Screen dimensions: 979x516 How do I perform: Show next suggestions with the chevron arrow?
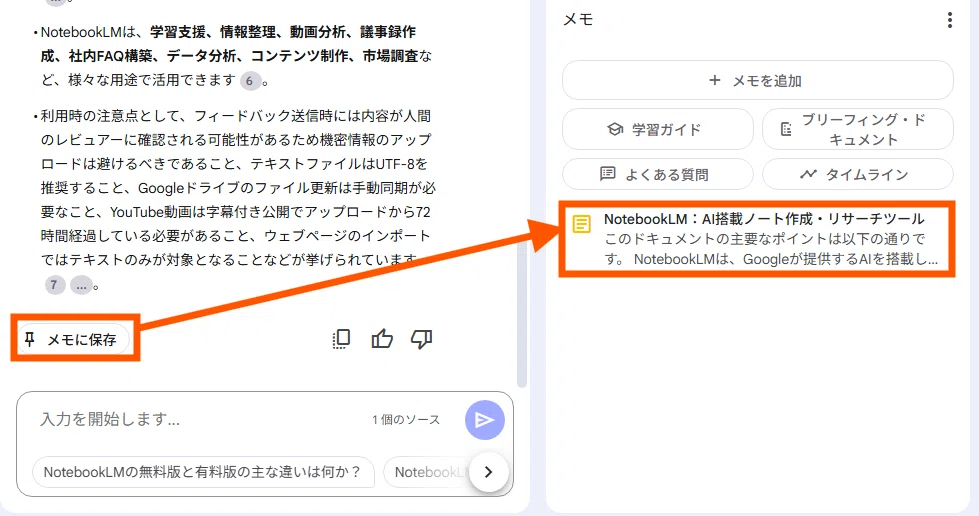pyautogui.click(x=488, y=472)
